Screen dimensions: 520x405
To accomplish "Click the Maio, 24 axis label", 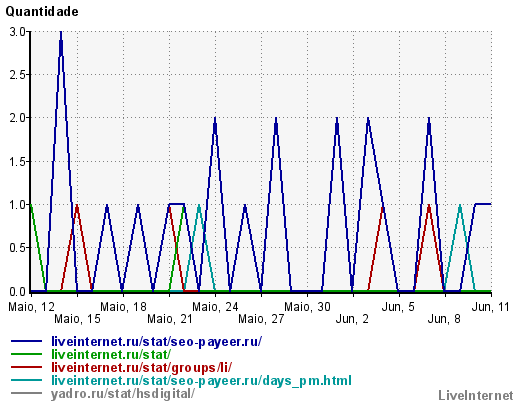I will [215, 307].
